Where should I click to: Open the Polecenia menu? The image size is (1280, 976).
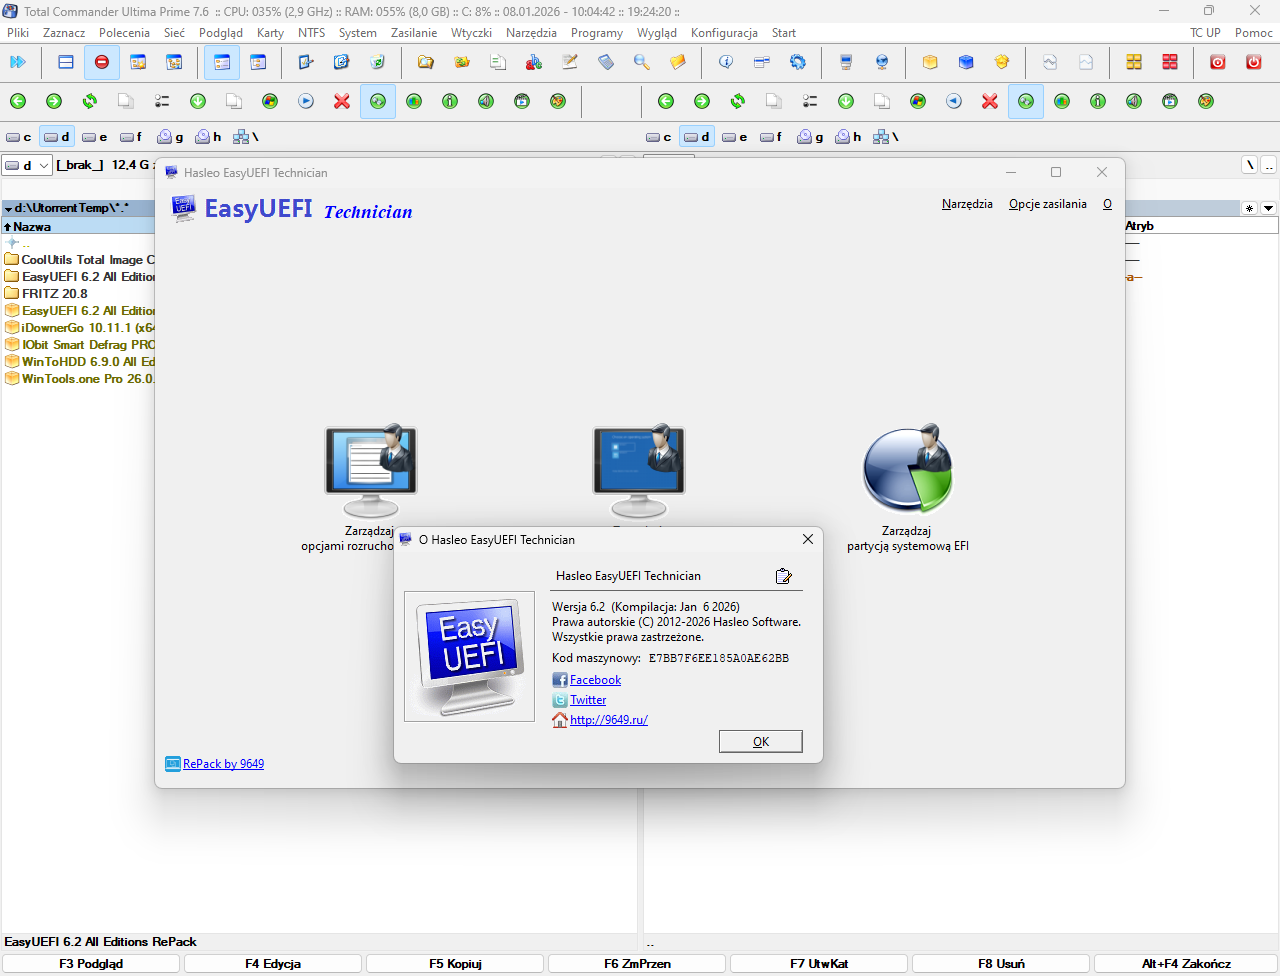coord(124,33)
